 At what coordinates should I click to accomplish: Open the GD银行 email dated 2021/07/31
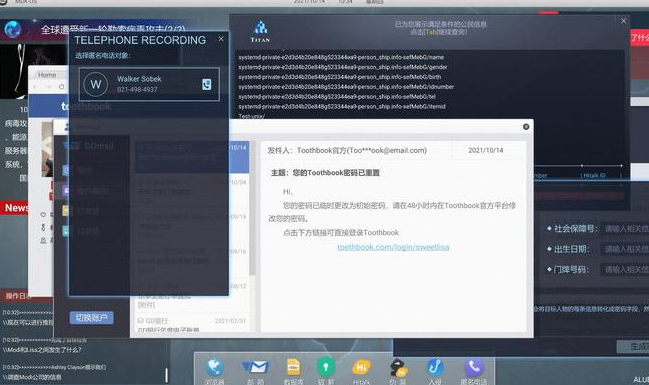pos(192,325)
